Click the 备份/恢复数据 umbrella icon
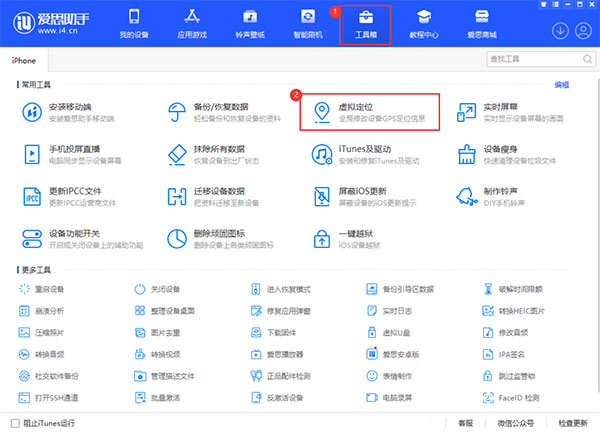Image resolution: width=600 pixels, height=433 pixels. 177,112
